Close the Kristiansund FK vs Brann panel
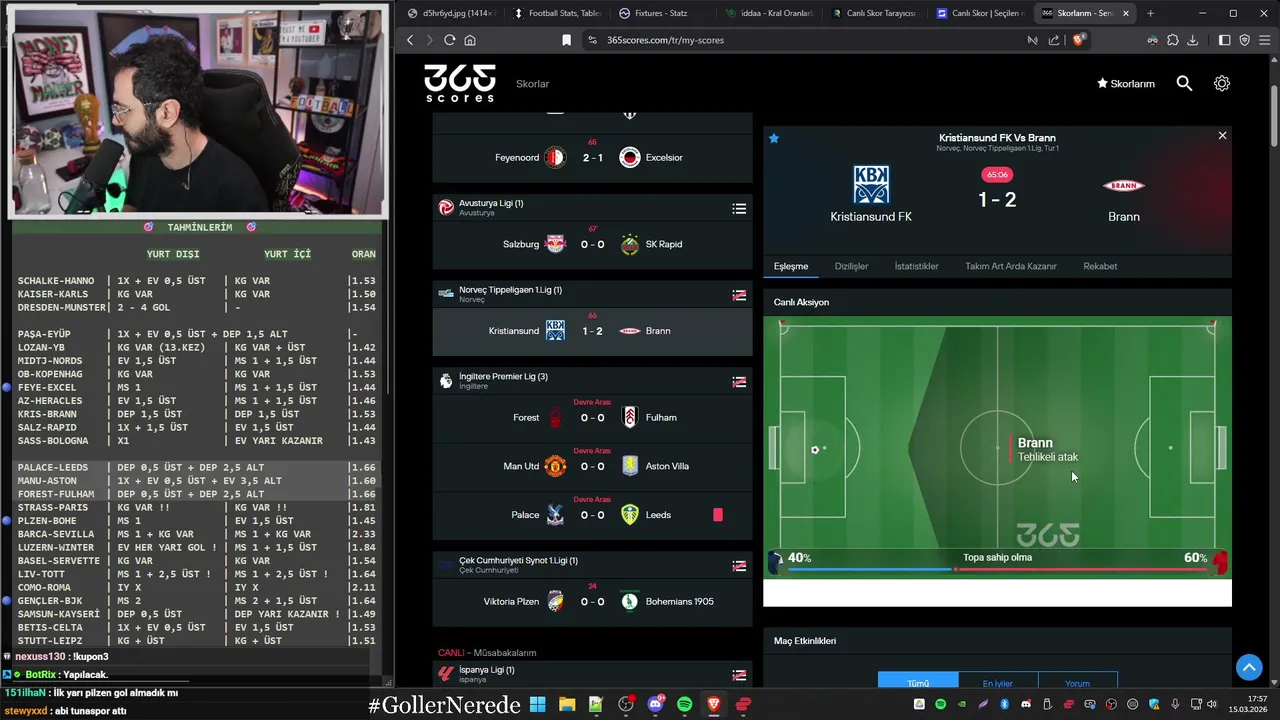This screenshot has height=720, width=1280. point(1222,135)
